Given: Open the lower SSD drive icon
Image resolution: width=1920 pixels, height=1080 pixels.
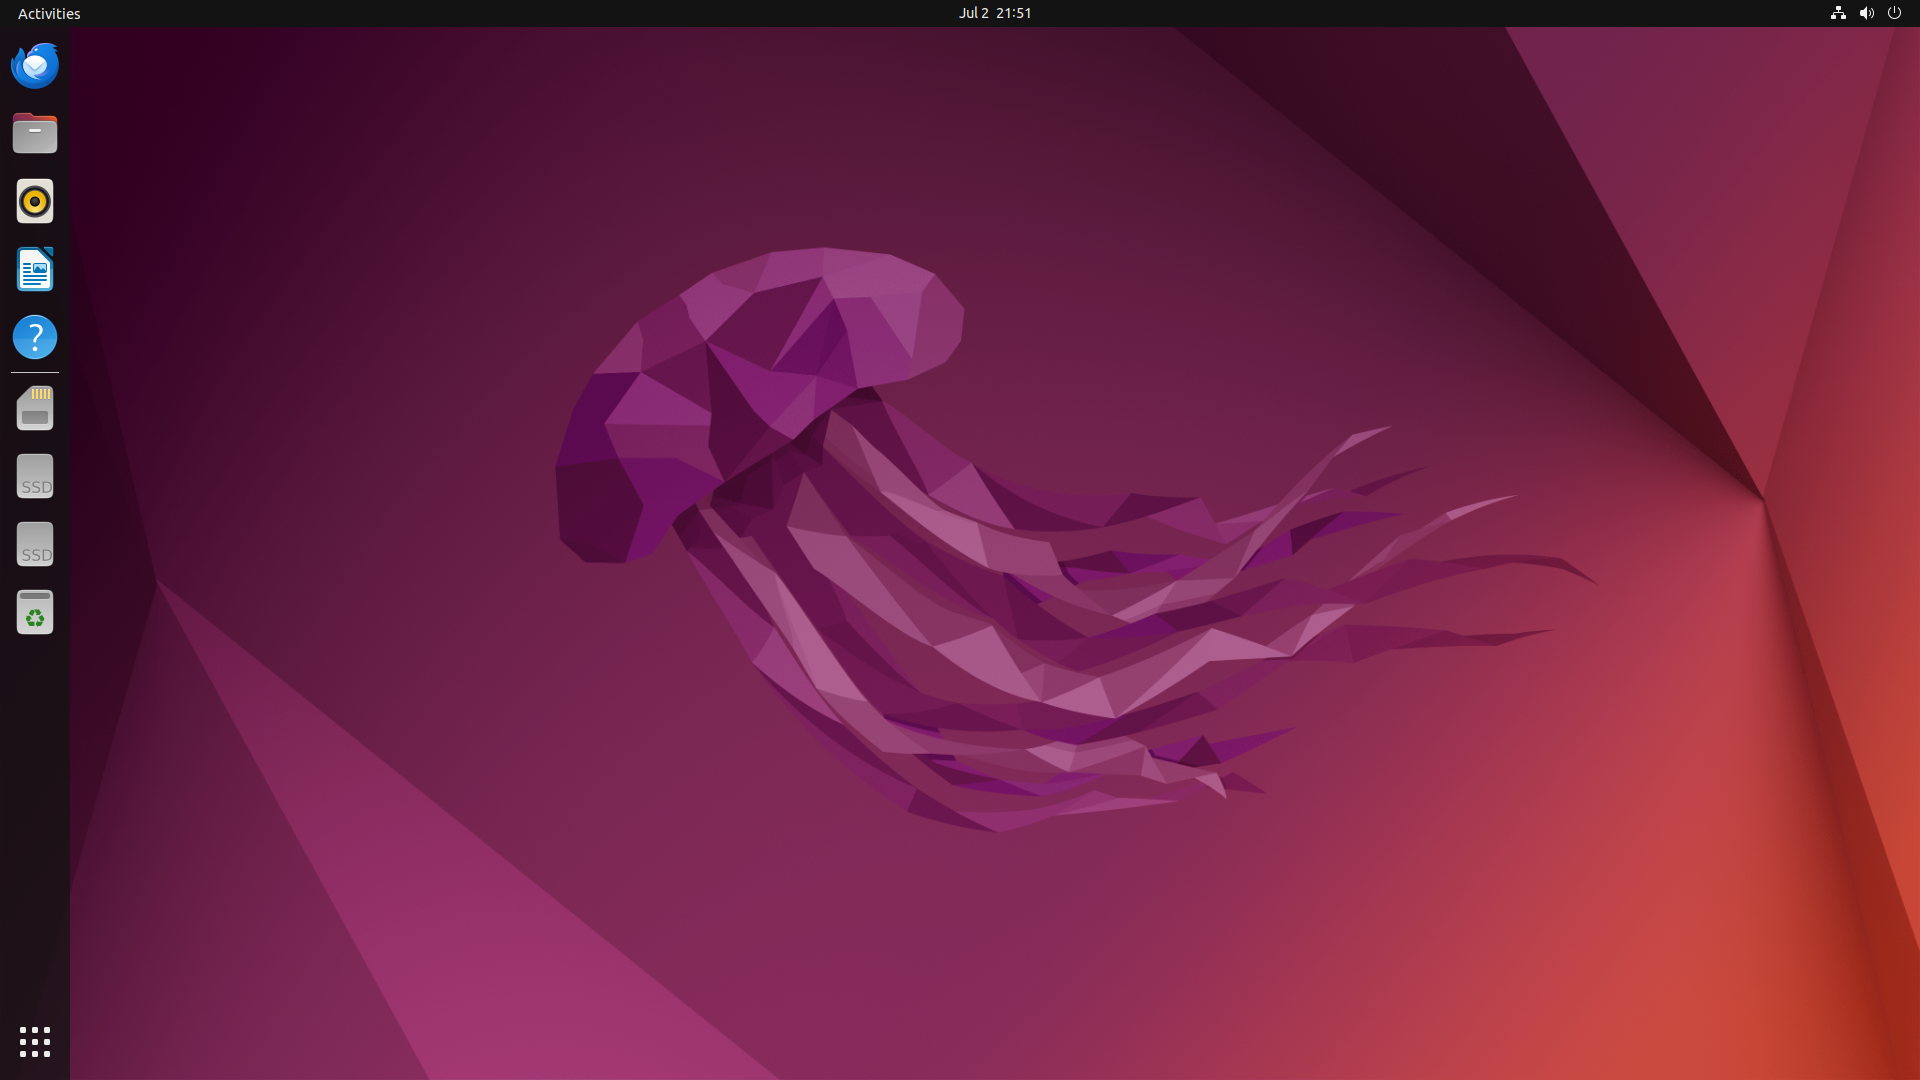Looking at the screenshot, I should pyautogui.click(x=35, y=544).
